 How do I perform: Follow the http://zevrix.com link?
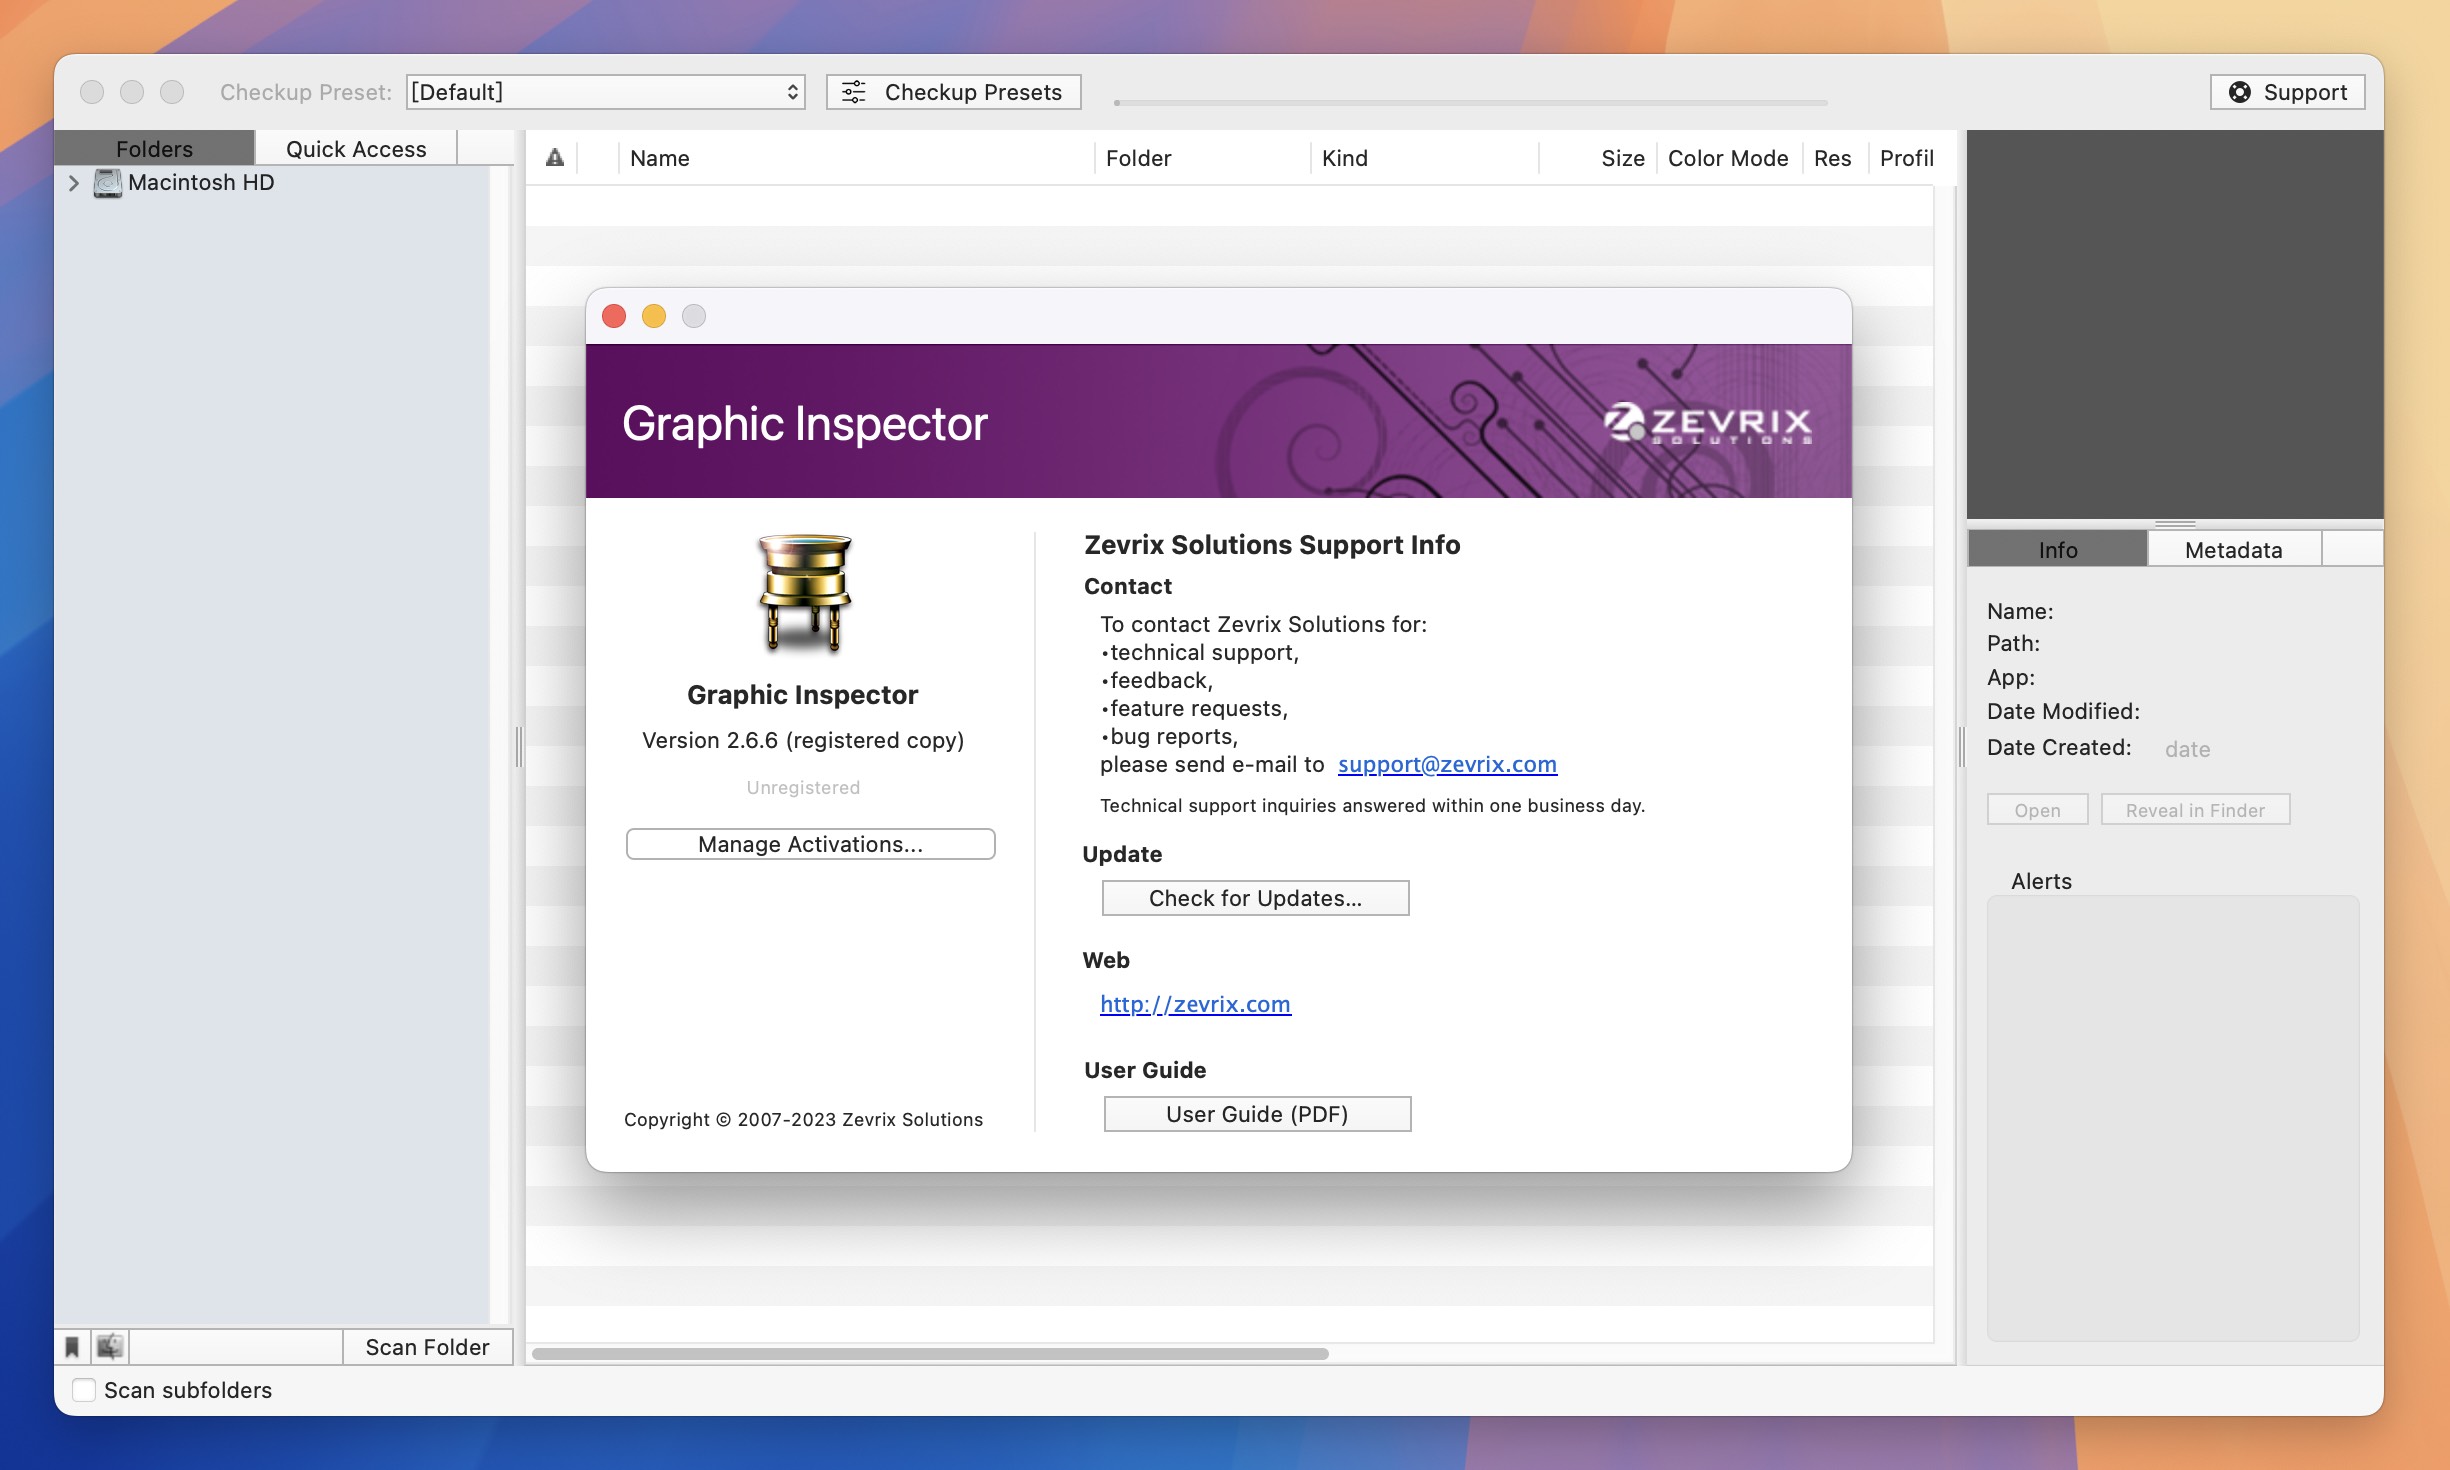(x=1194, y=1003)
